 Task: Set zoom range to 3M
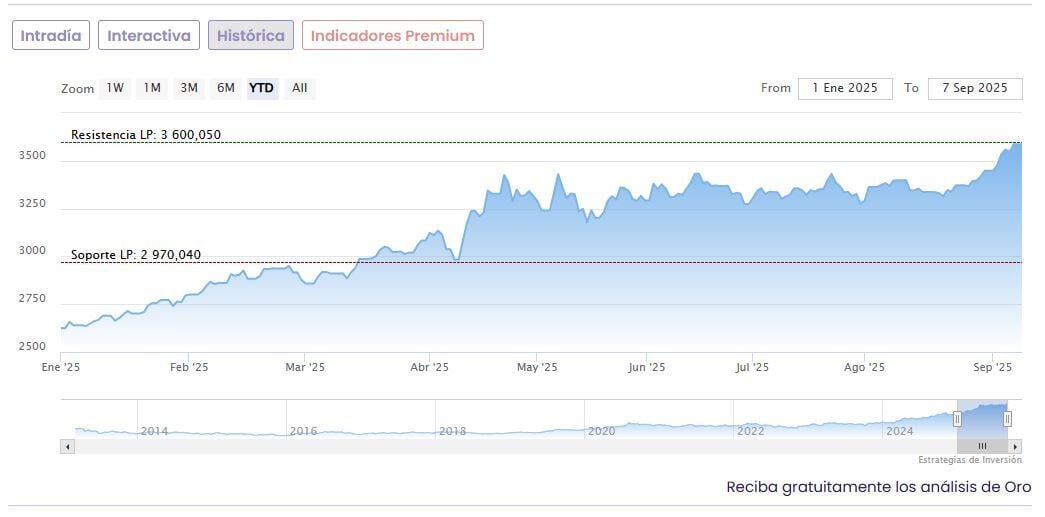(189, 88)
